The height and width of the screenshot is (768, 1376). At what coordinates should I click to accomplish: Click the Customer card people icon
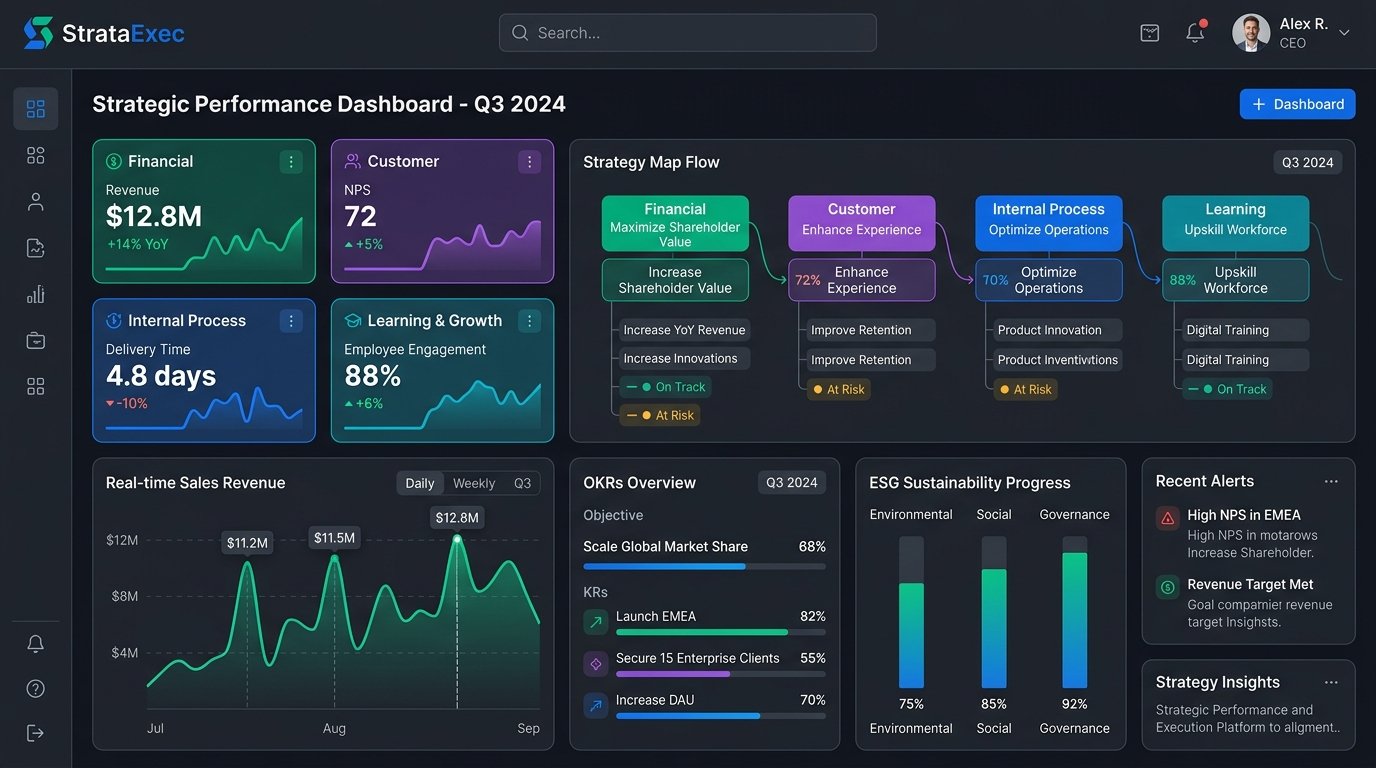click(353, 162)
